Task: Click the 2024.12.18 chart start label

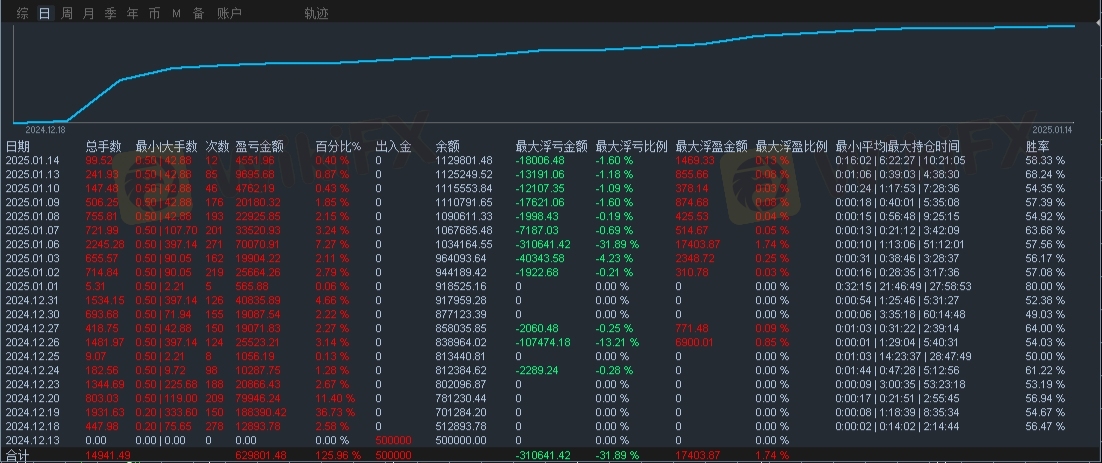Action: [45, 129]
